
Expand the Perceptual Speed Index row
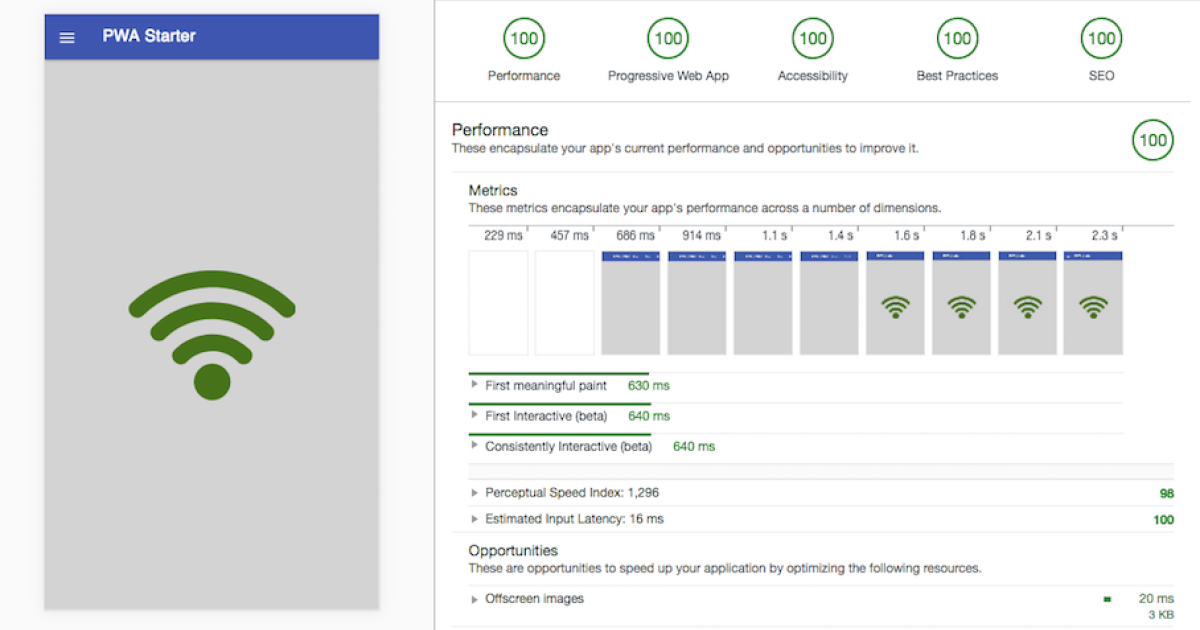coord(475,493)
